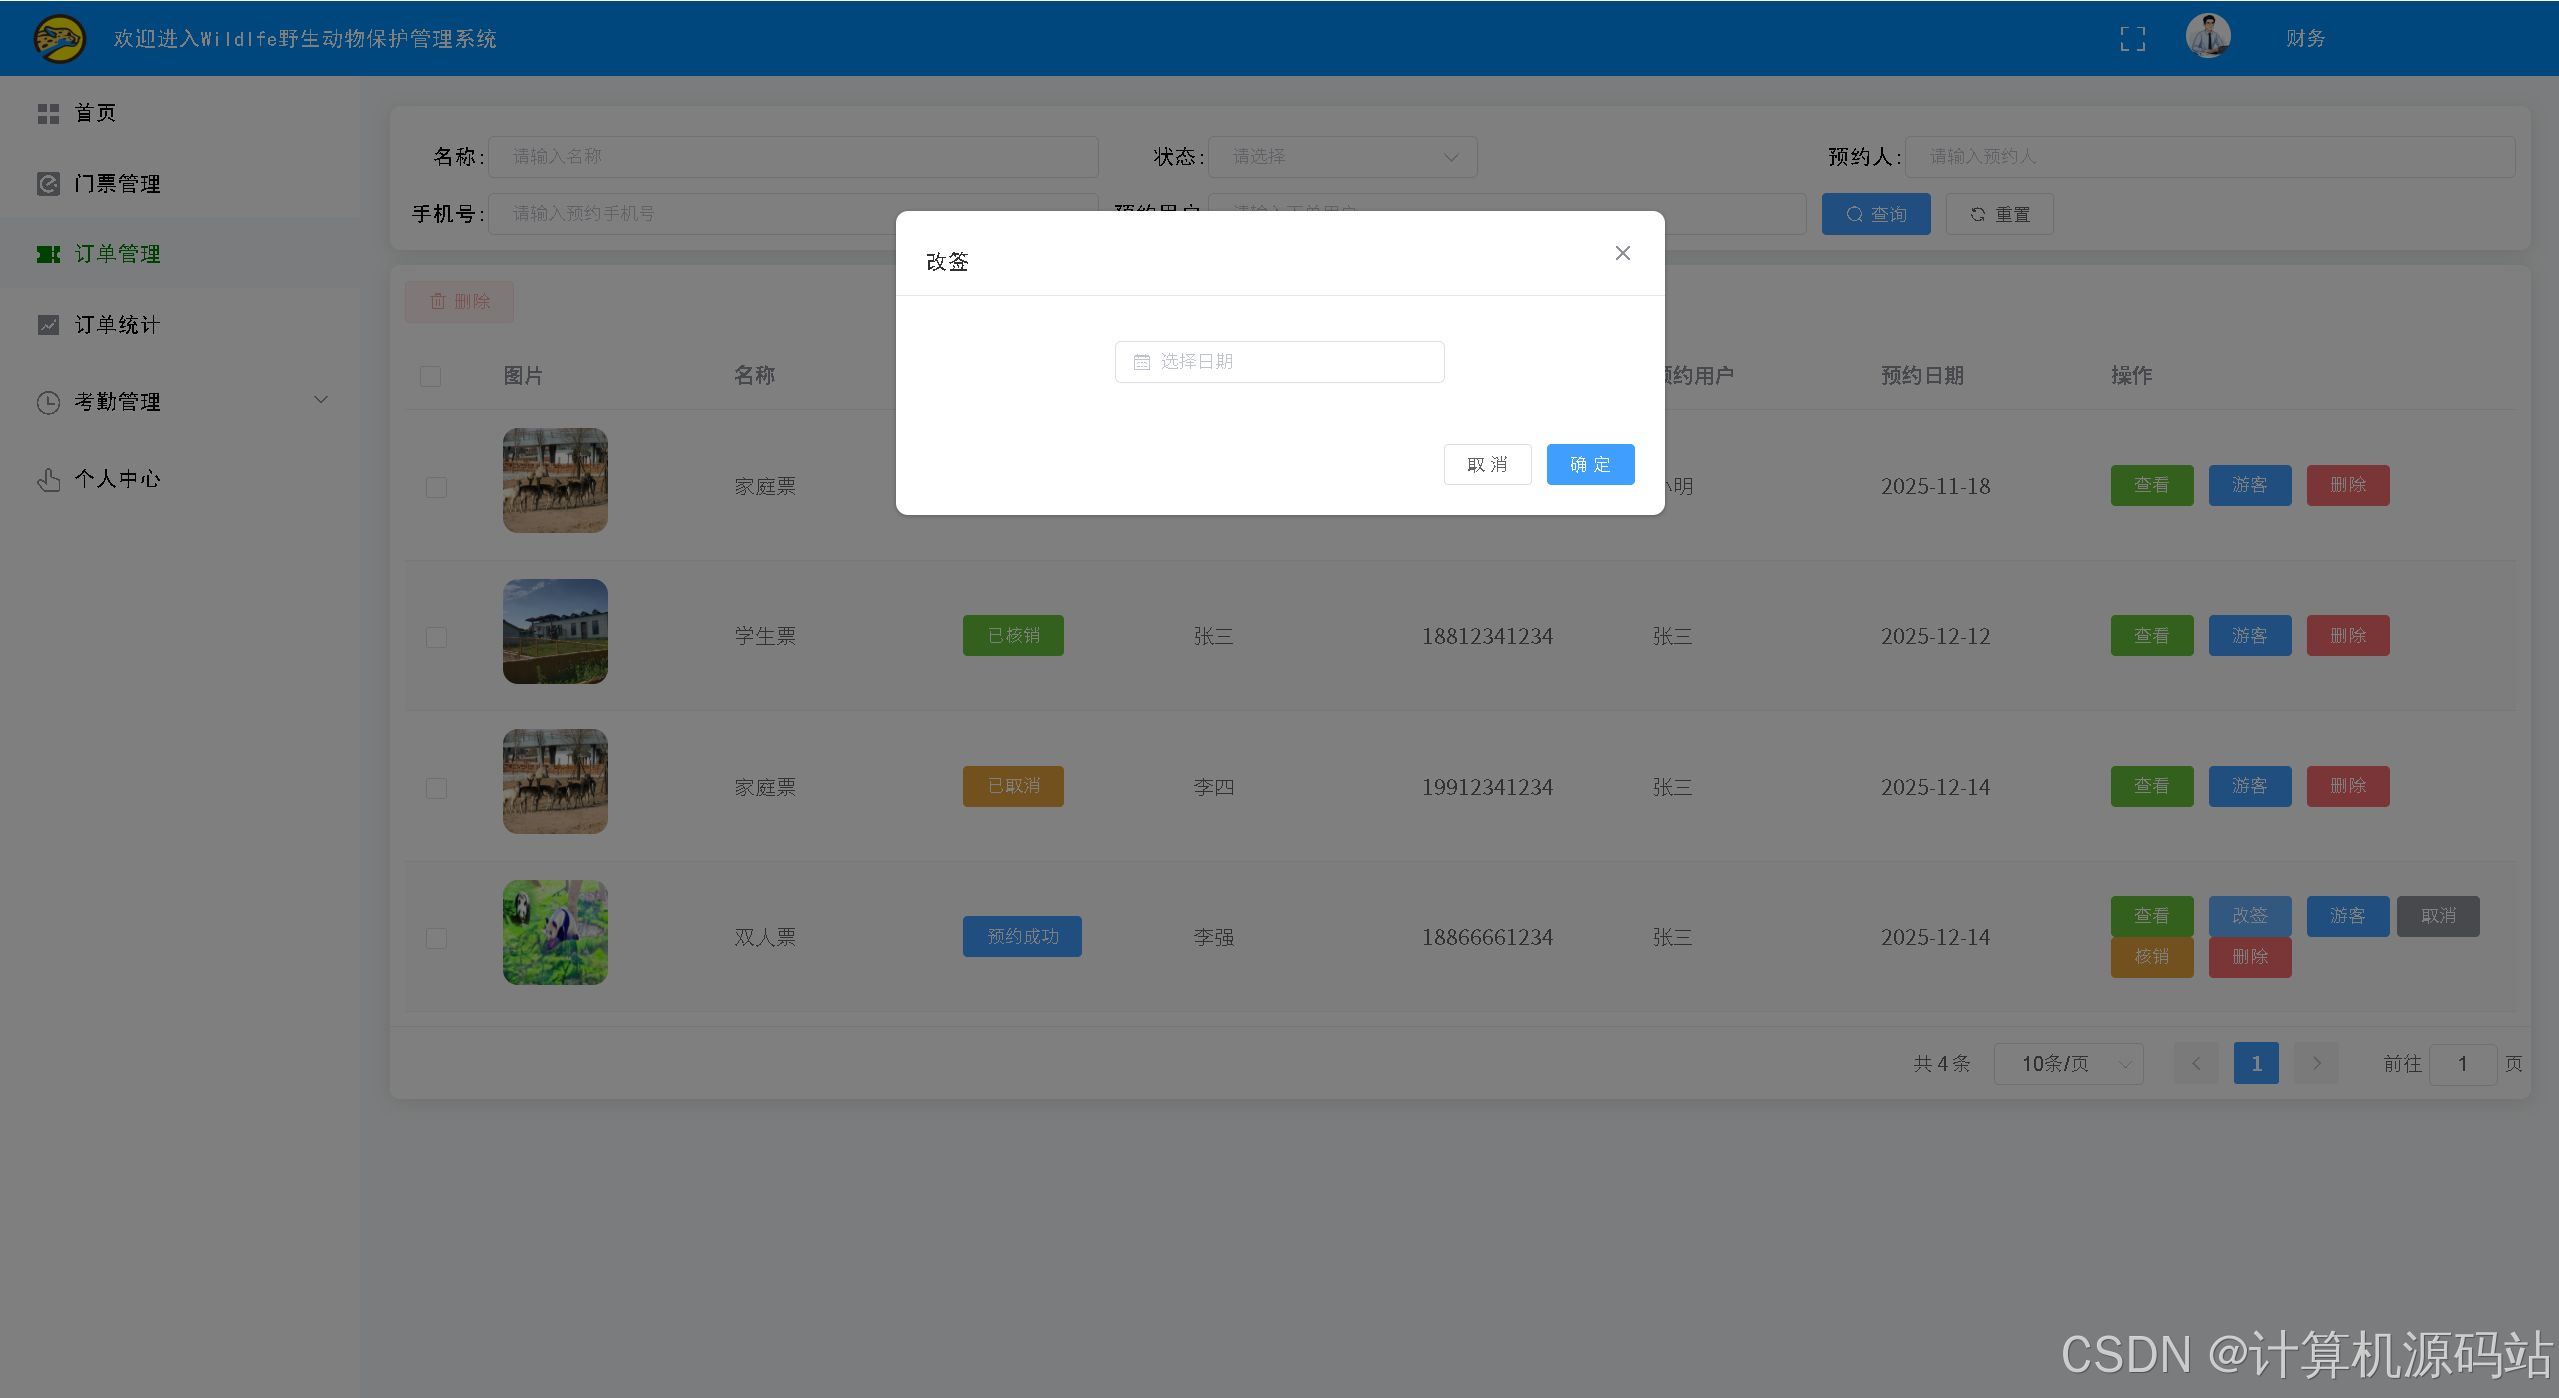Go to the previous page arrow

click(2196, 1063)
